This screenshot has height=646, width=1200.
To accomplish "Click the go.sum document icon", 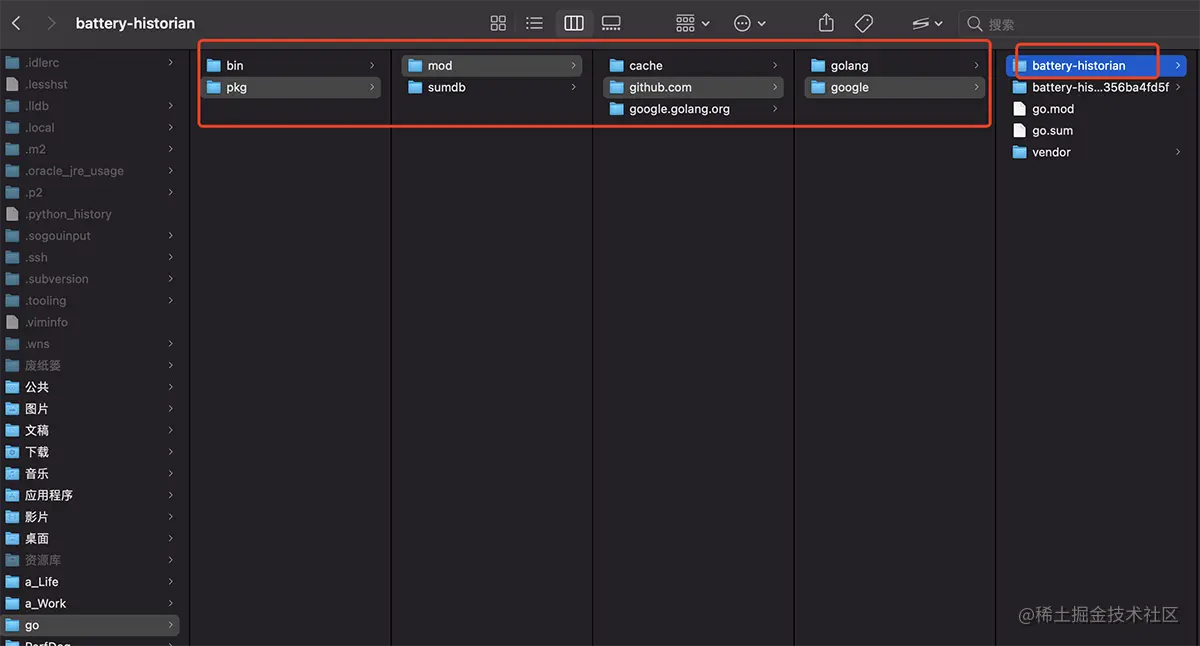I will click(x=1019, y=131).
